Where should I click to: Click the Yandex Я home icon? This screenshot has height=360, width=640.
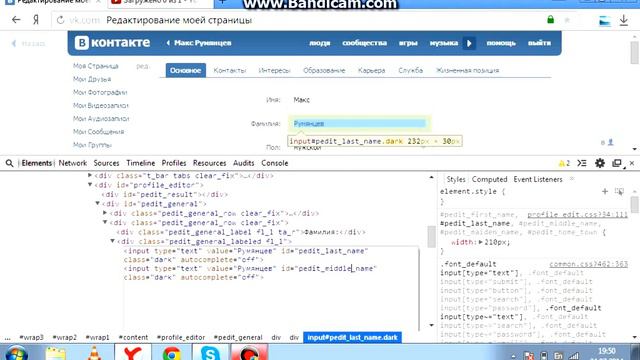[x=36, y=20]
